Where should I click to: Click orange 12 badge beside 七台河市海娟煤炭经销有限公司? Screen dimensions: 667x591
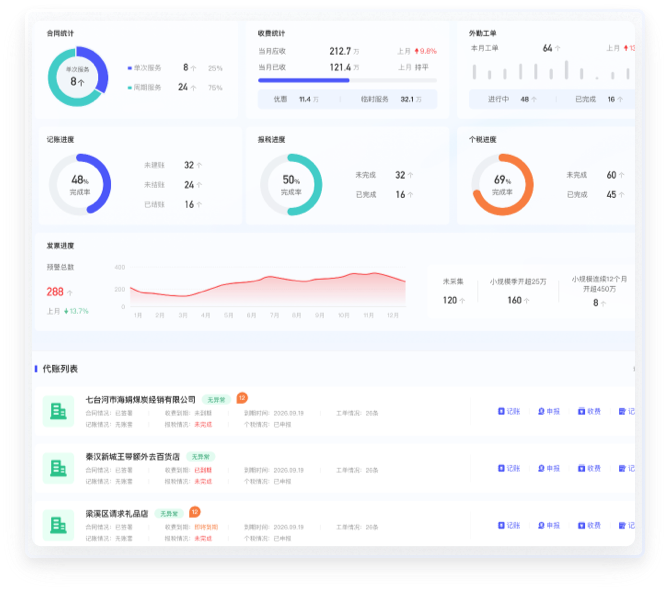point(242,398)
